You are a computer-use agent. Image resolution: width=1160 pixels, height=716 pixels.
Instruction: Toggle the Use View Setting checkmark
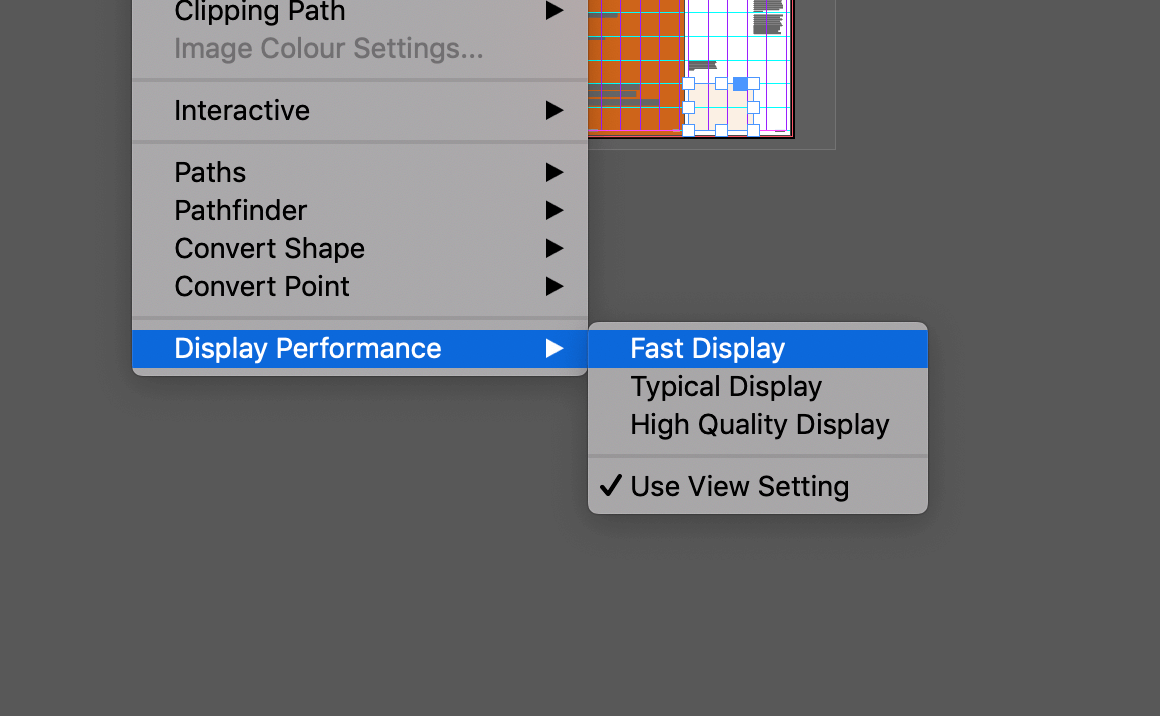(739, 487)
